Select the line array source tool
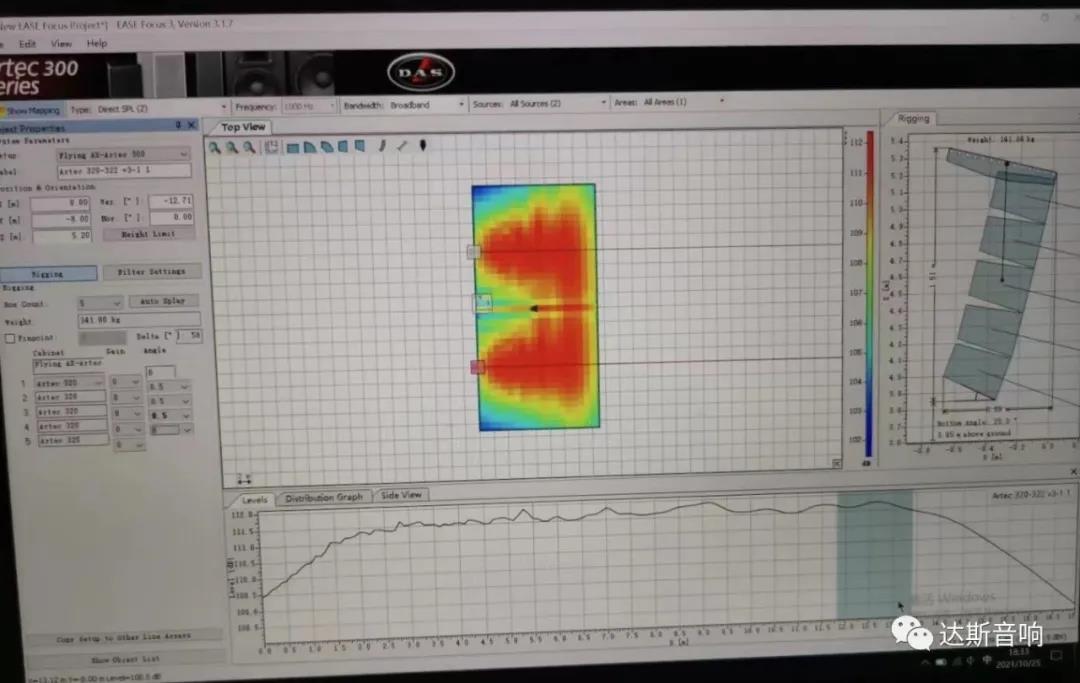 pos(382,146)
